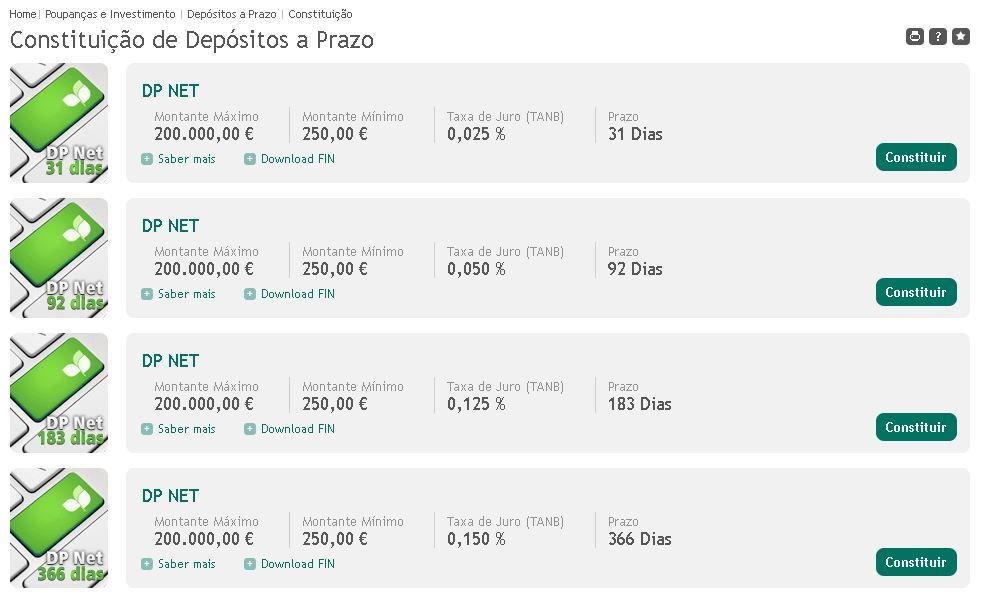
Task: Download FIN for the 31 Dias deposit
Action: pyautogui.click(x=297, y=159)
